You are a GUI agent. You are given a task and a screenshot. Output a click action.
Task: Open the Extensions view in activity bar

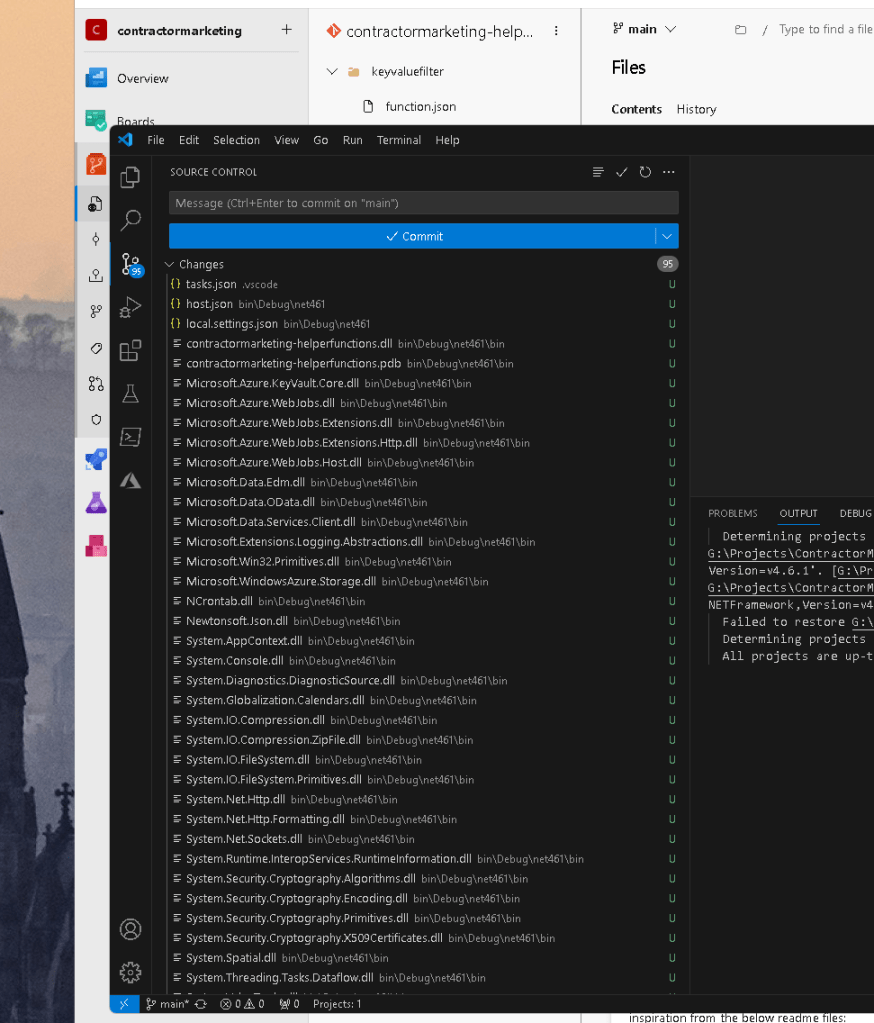(x=130, y=350)
